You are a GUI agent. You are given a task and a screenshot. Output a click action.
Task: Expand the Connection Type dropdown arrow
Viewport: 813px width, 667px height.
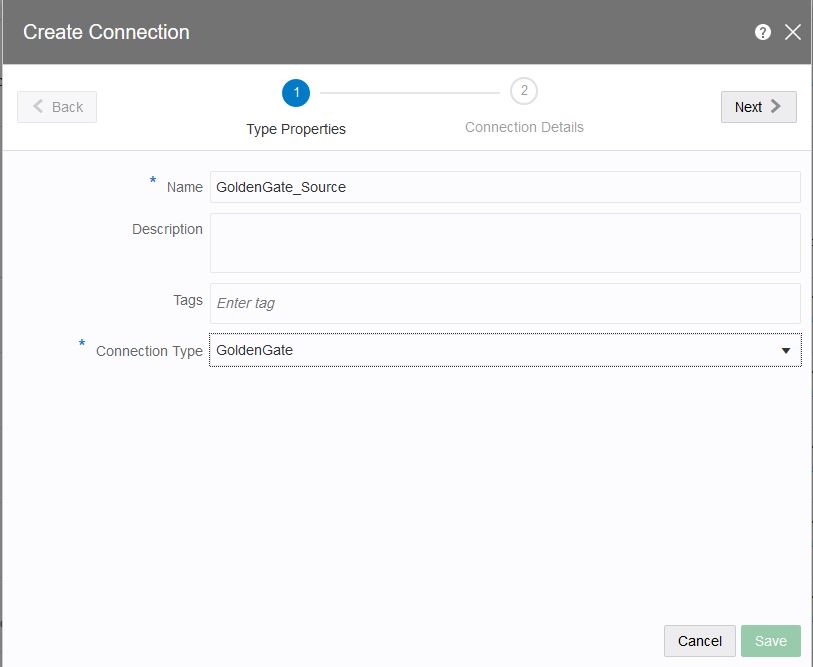(x=786, y=351)
